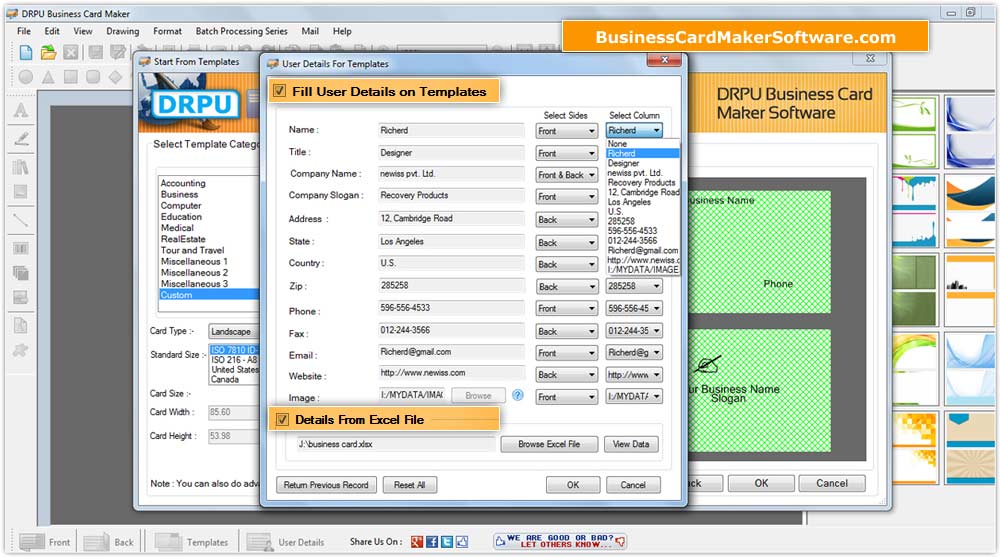Click the New document icon in toolbar
Screen dimensions: 1000x557
click(x=26, y=52)
